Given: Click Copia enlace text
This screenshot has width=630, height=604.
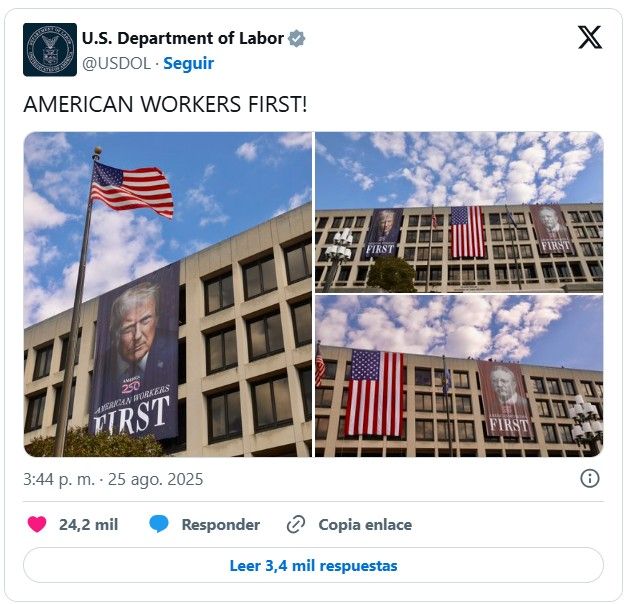Looking at the screenshot, I should [x=365, y=524].
